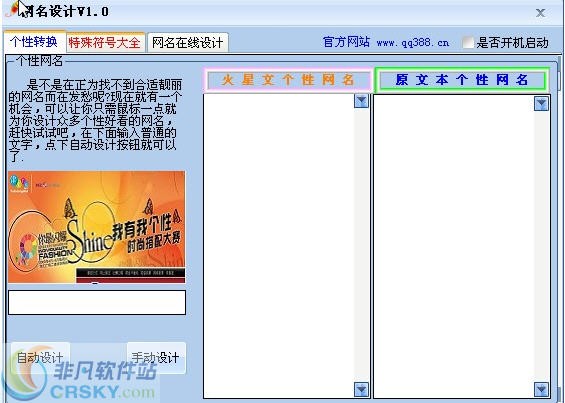The image size is (565, 403).
Task: Close the 网名设计 V1.0 window
Action: (540, 13)
